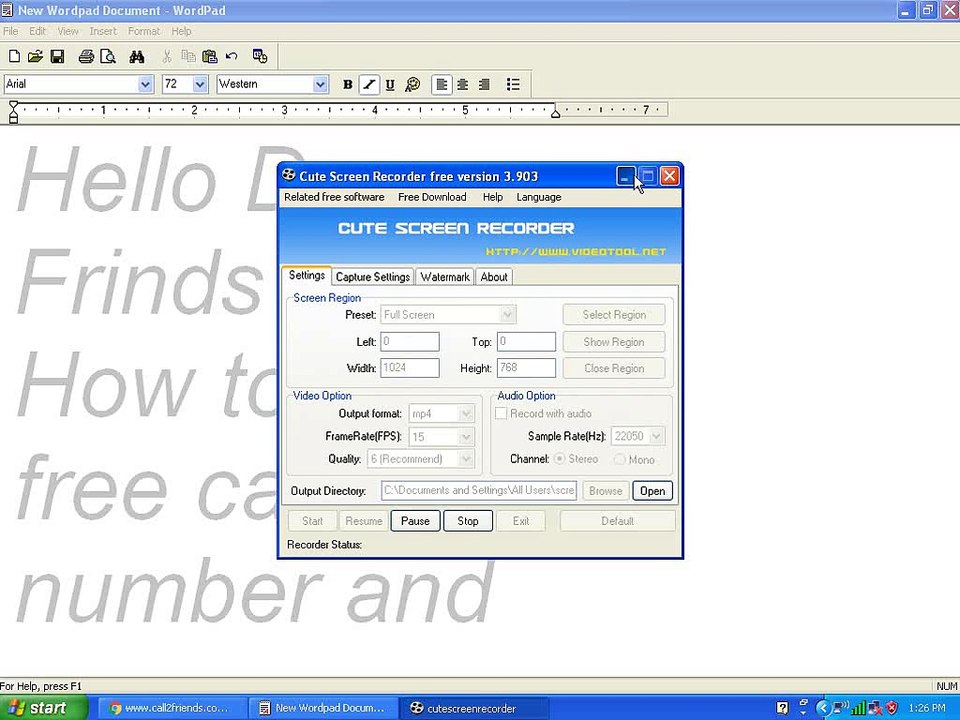Toggle Bold formatting in WordPad
The image size is (960, 720).
pyautogui.click(x=347, y=84)
